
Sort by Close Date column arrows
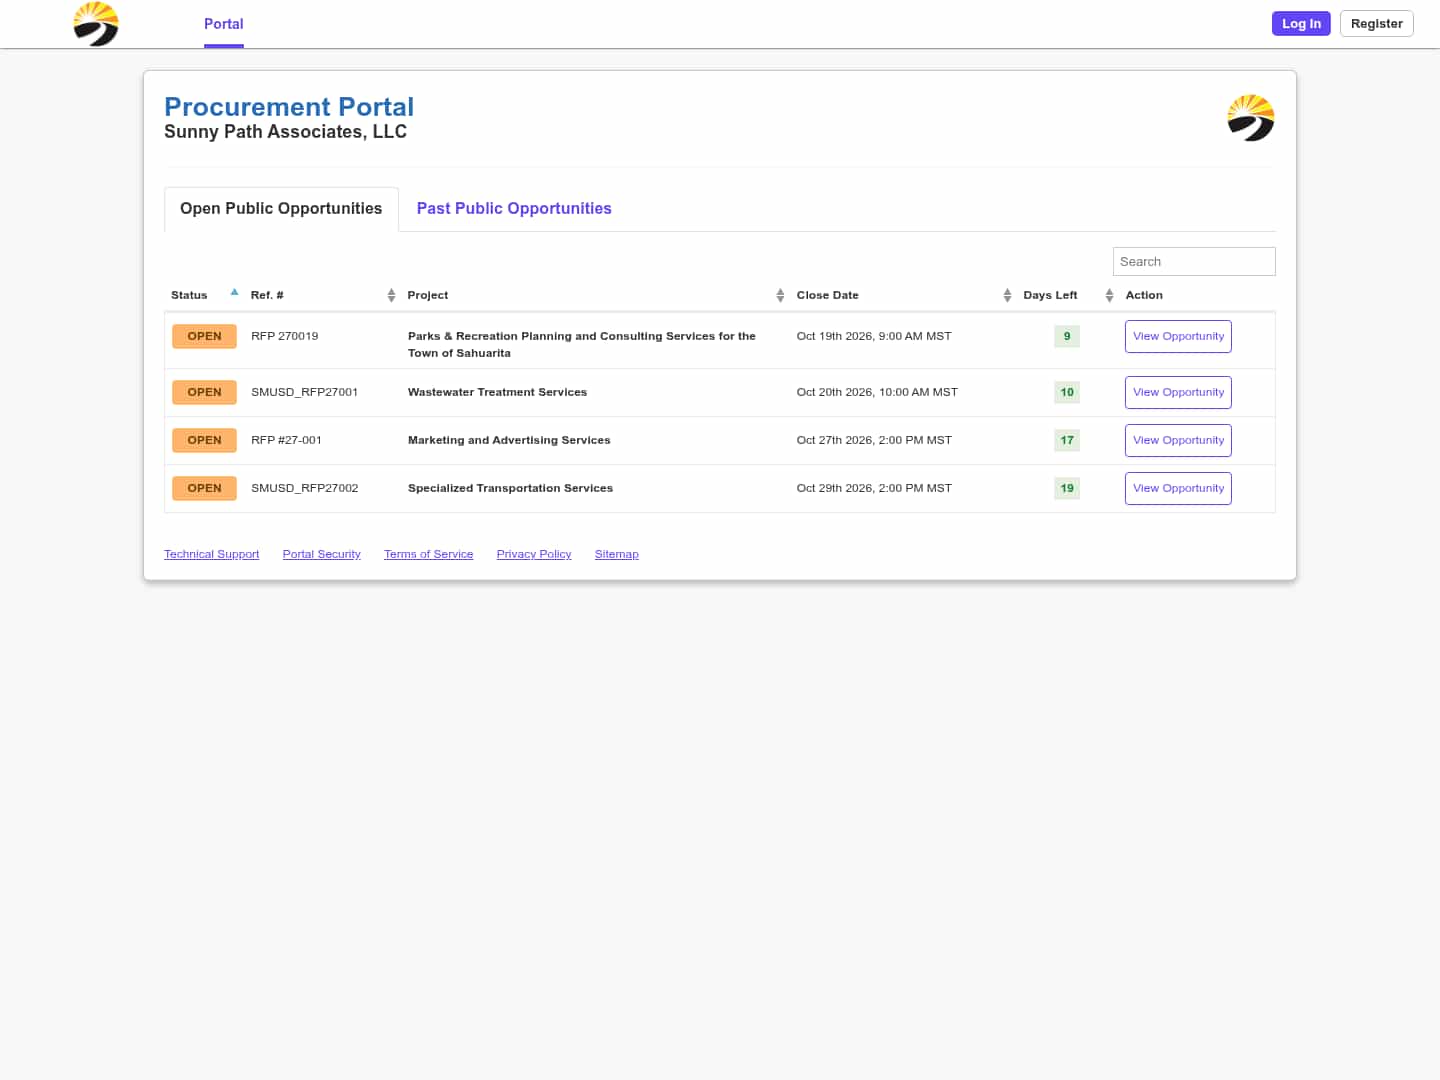pyautogui.click(x=1007, y=295)
